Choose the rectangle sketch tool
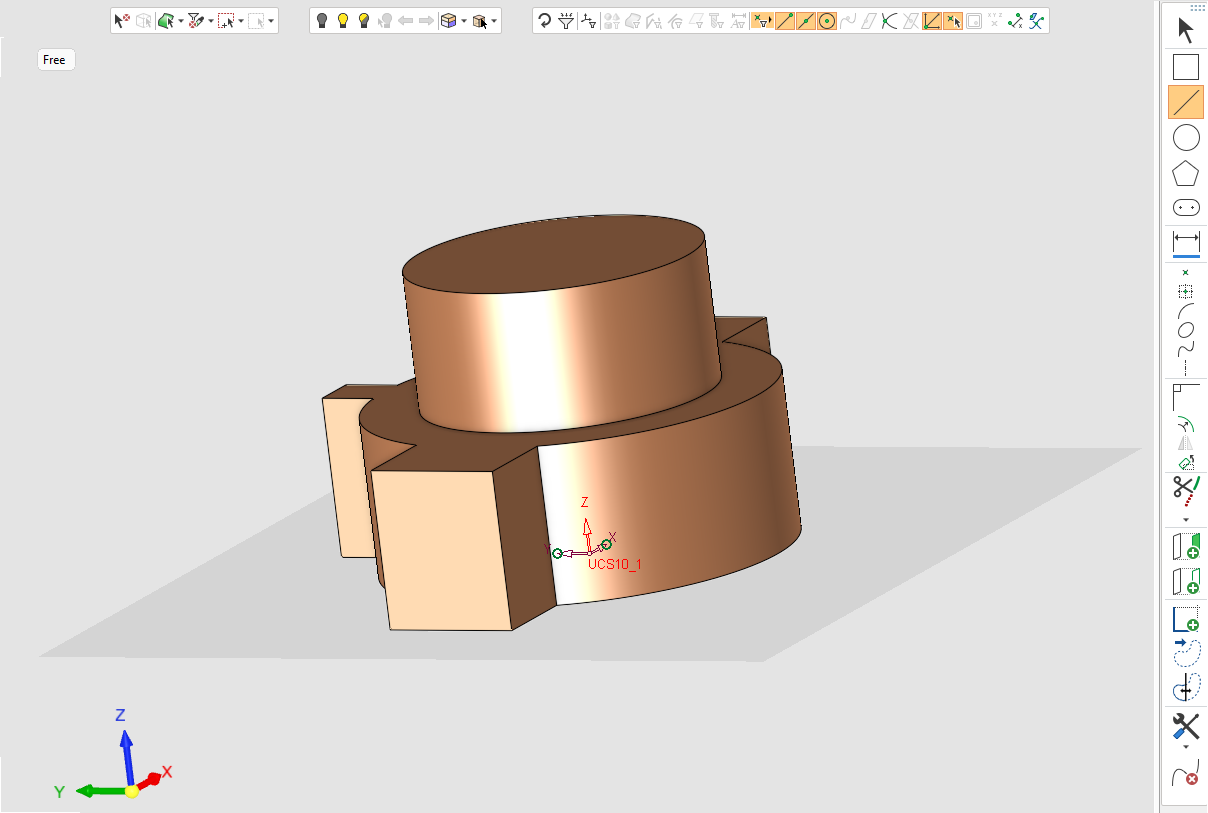Viewport: 1208px width, 813px height. coord(1185,67)
